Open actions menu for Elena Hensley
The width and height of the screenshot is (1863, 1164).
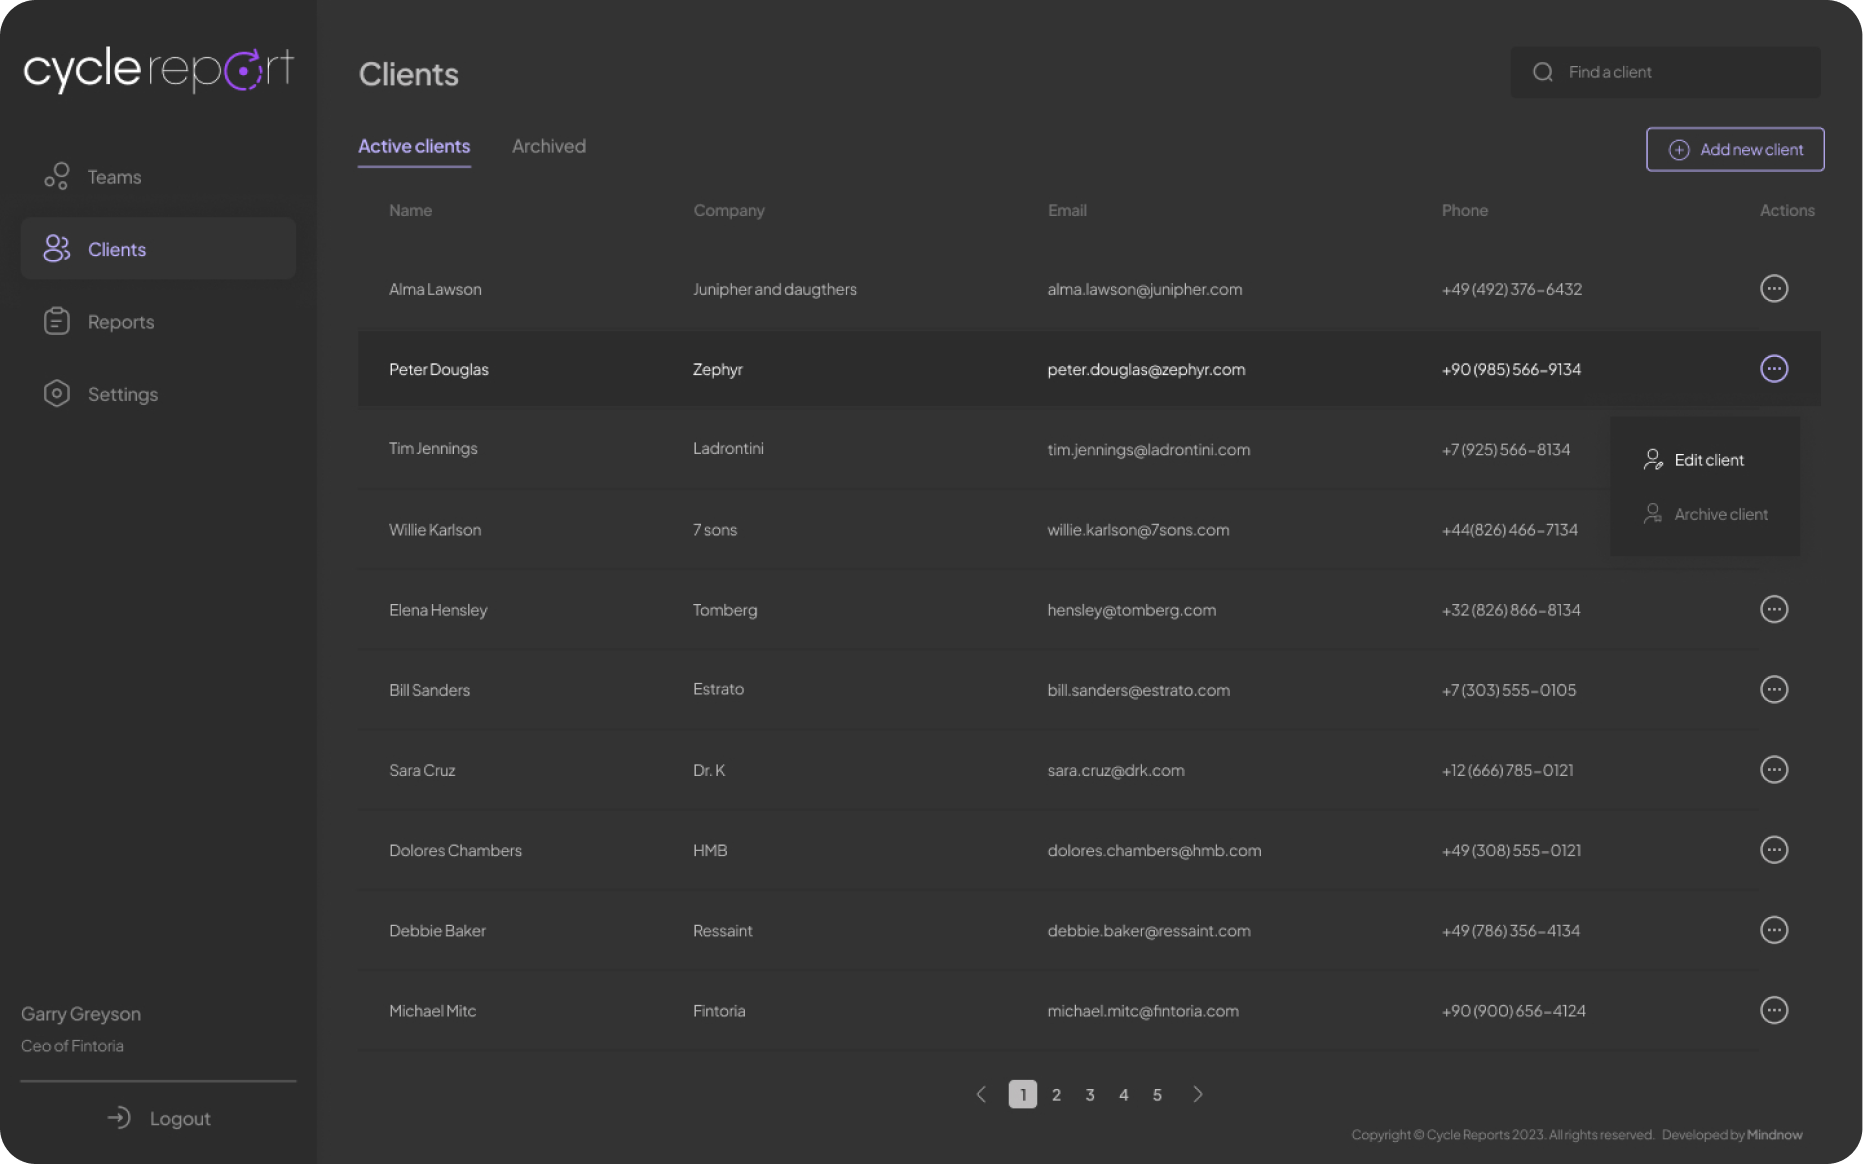coord(1773,609)
